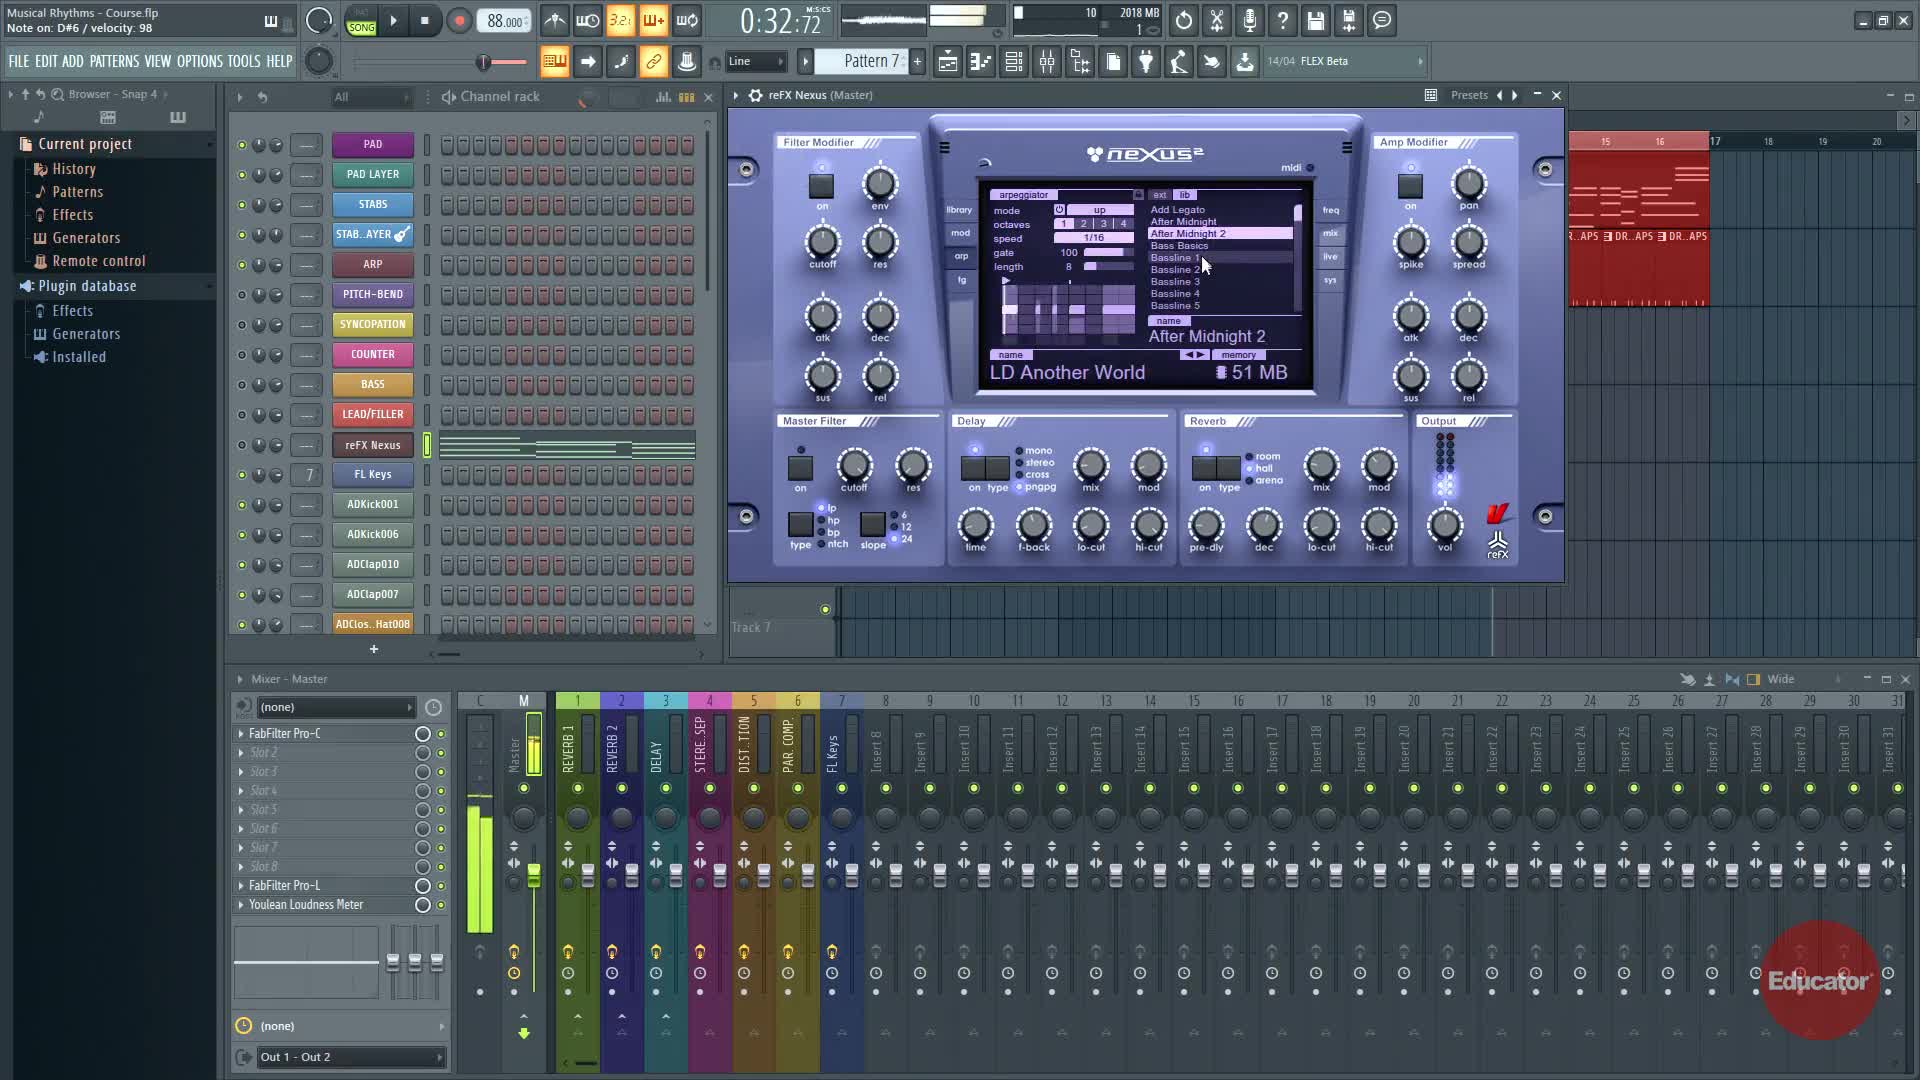This screenshot has width=1920, height=1080.
Task: Toggle the metronome icon
Action: click(555, 21)
